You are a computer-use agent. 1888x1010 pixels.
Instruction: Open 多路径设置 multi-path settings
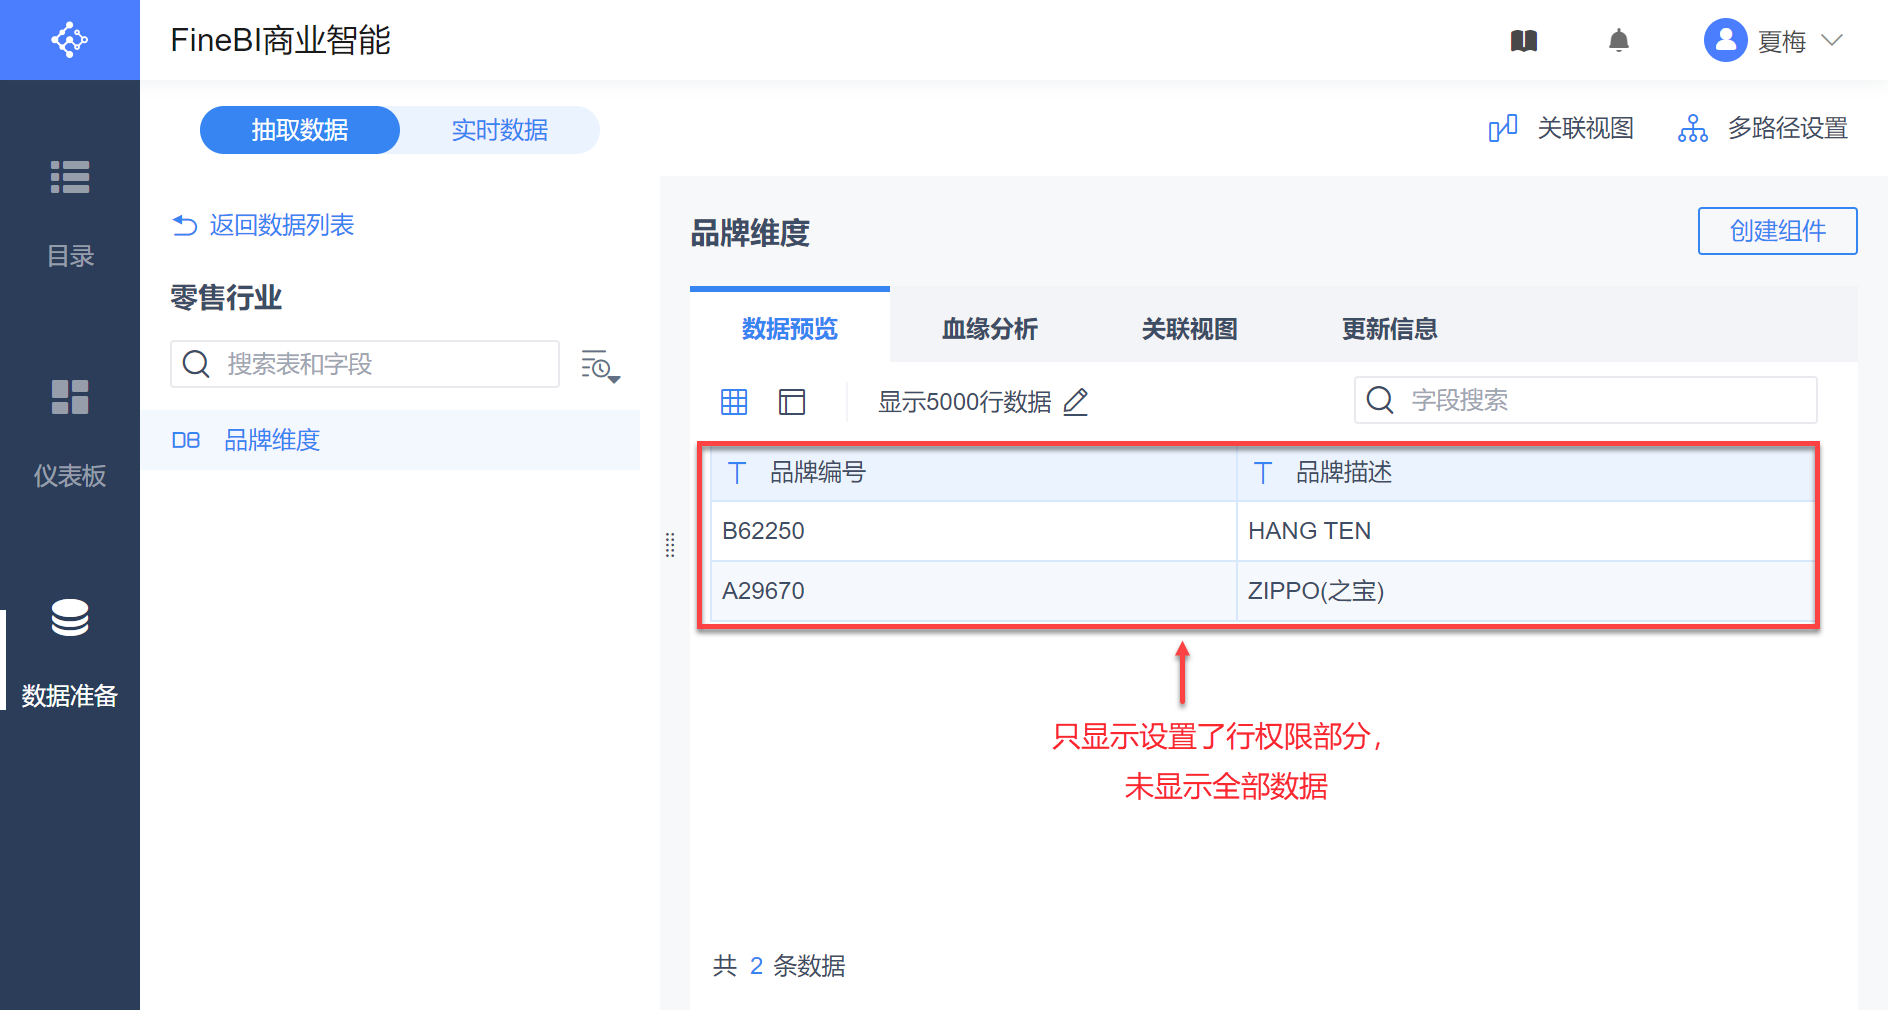click(x=1762, y=129)
